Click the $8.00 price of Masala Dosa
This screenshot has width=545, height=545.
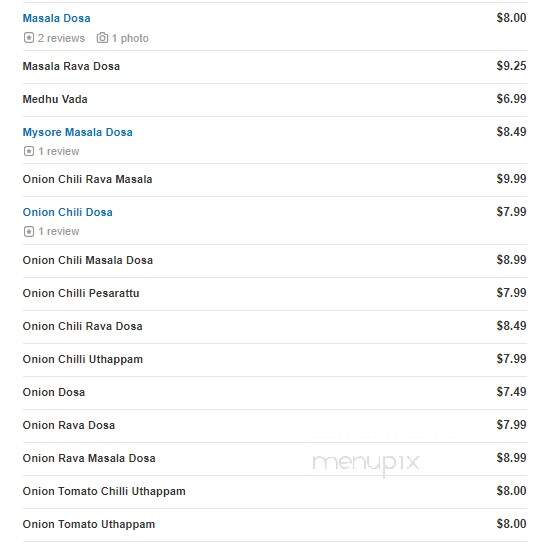click(511, 18)
